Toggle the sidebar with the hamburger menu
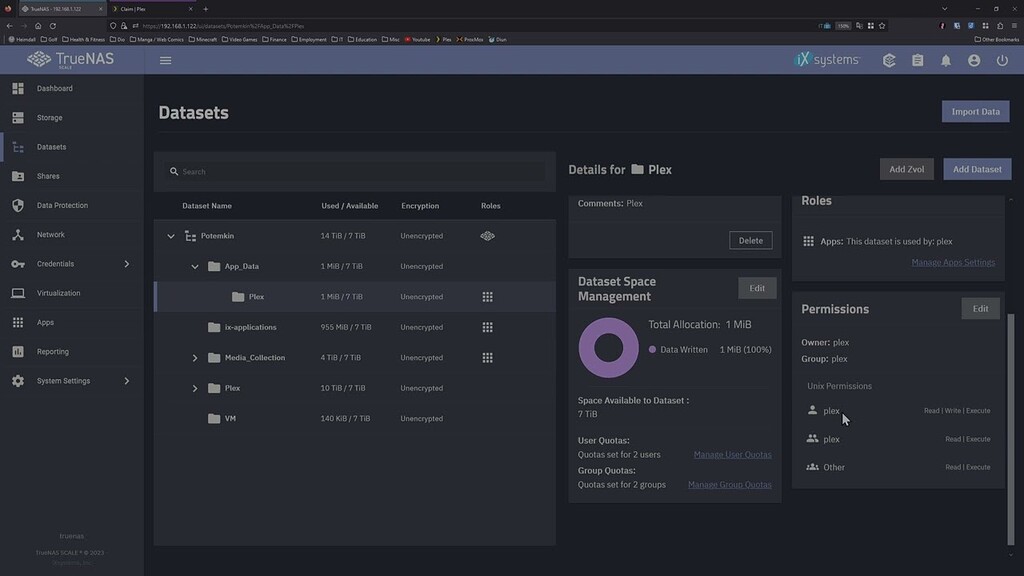Image resolution: width=1024 pixels, height=576 pixels. point(165,60)
